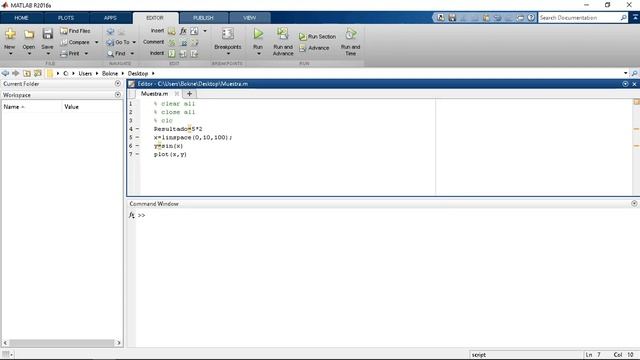Click the decrease indent icon

pyautogui.click(x=194, y=53)
